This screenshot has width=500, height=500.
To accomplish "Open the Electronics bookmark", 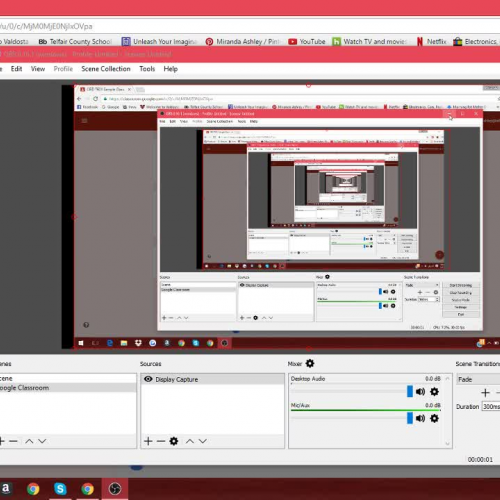I will click(x=475, y=42).
